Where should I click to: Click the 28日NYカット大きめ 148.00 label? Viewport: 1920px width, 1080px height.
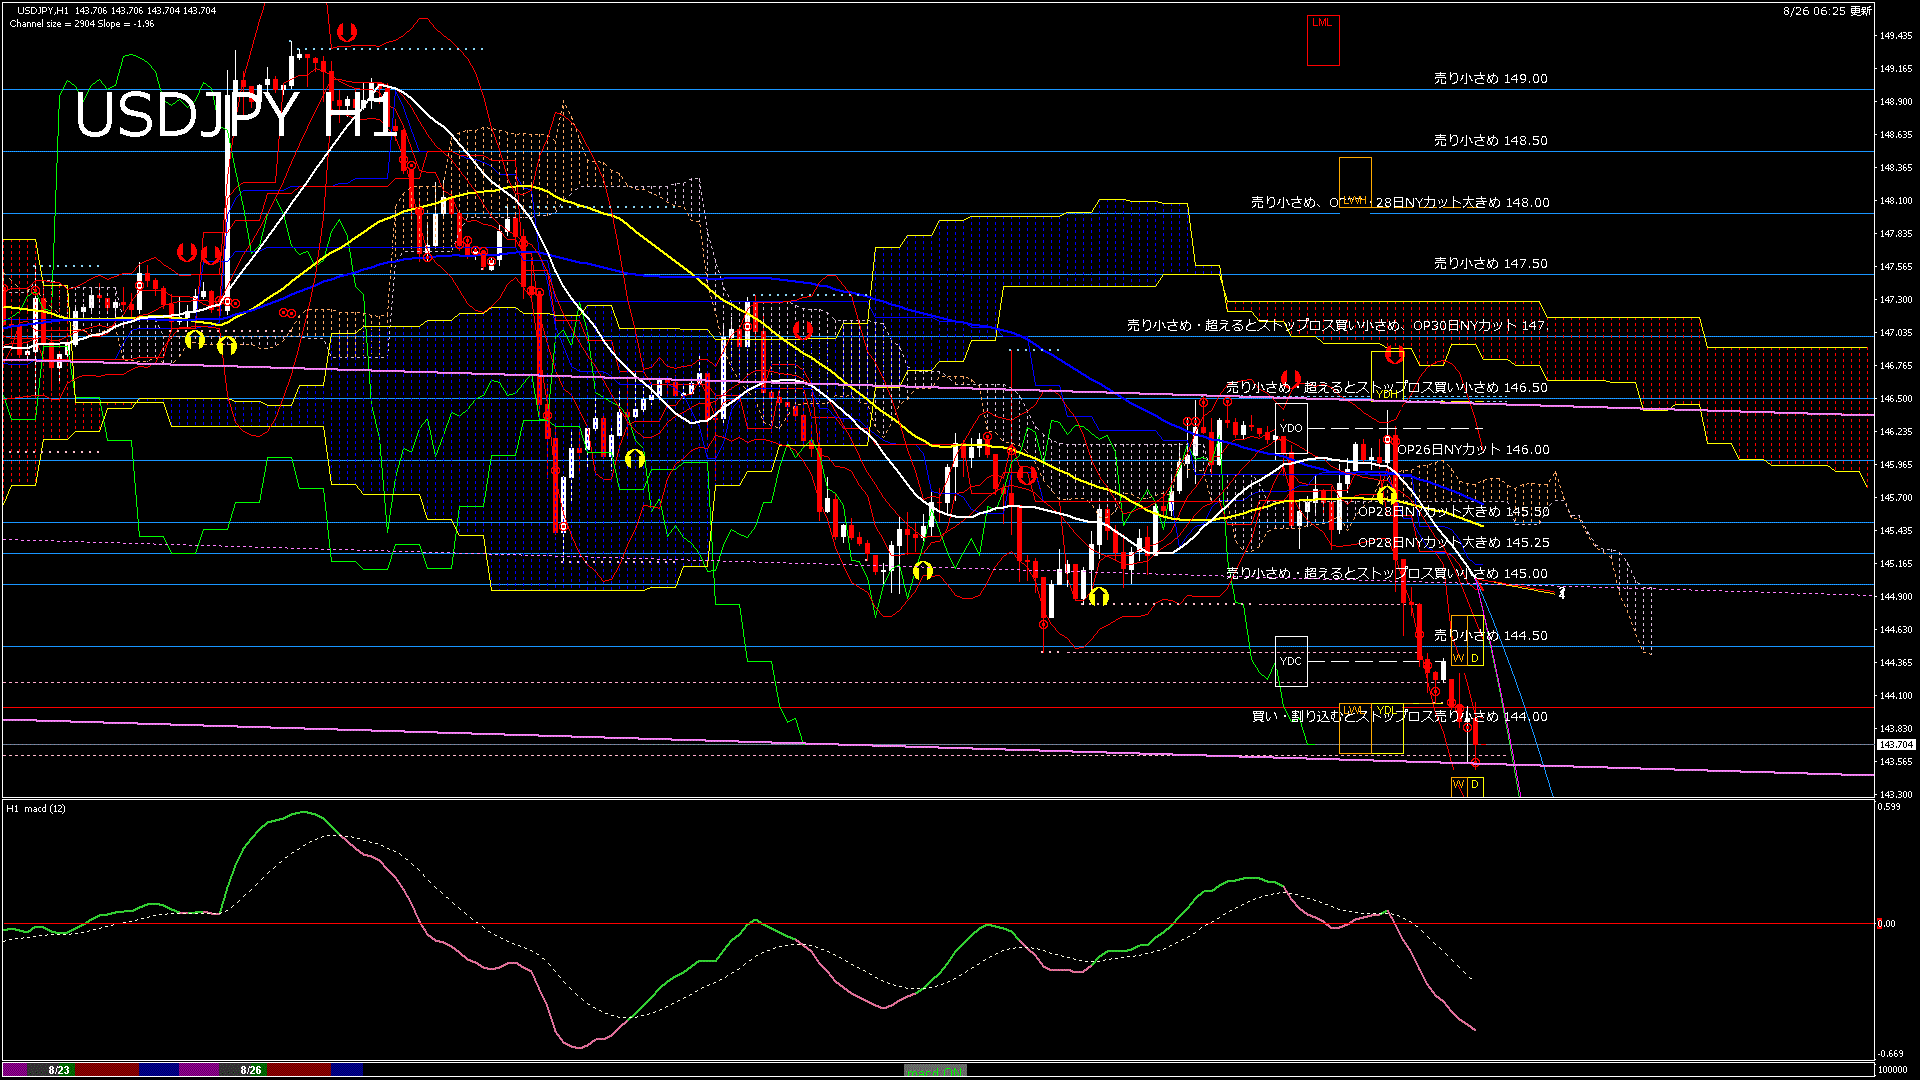click(1463, 202)
